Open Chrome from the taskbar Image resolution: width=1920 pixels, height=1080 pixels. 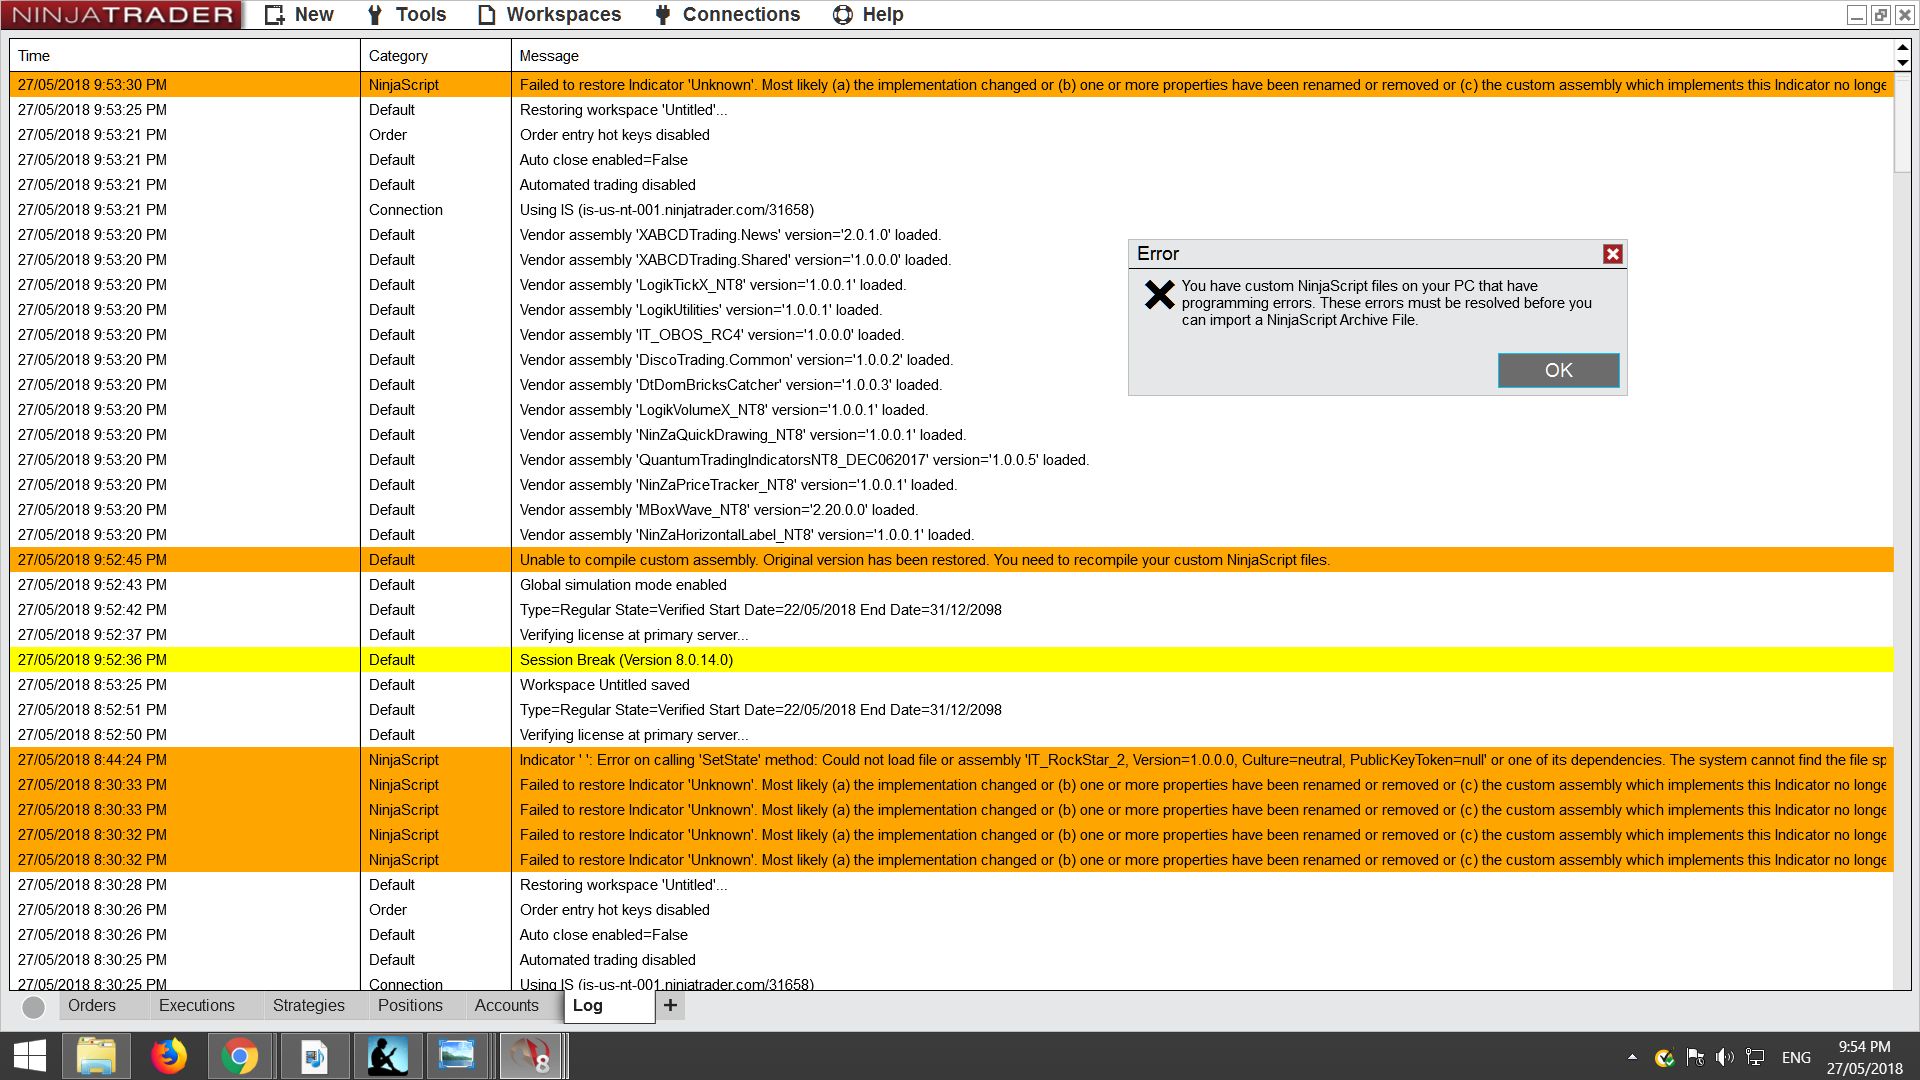tap(240, 1056)
